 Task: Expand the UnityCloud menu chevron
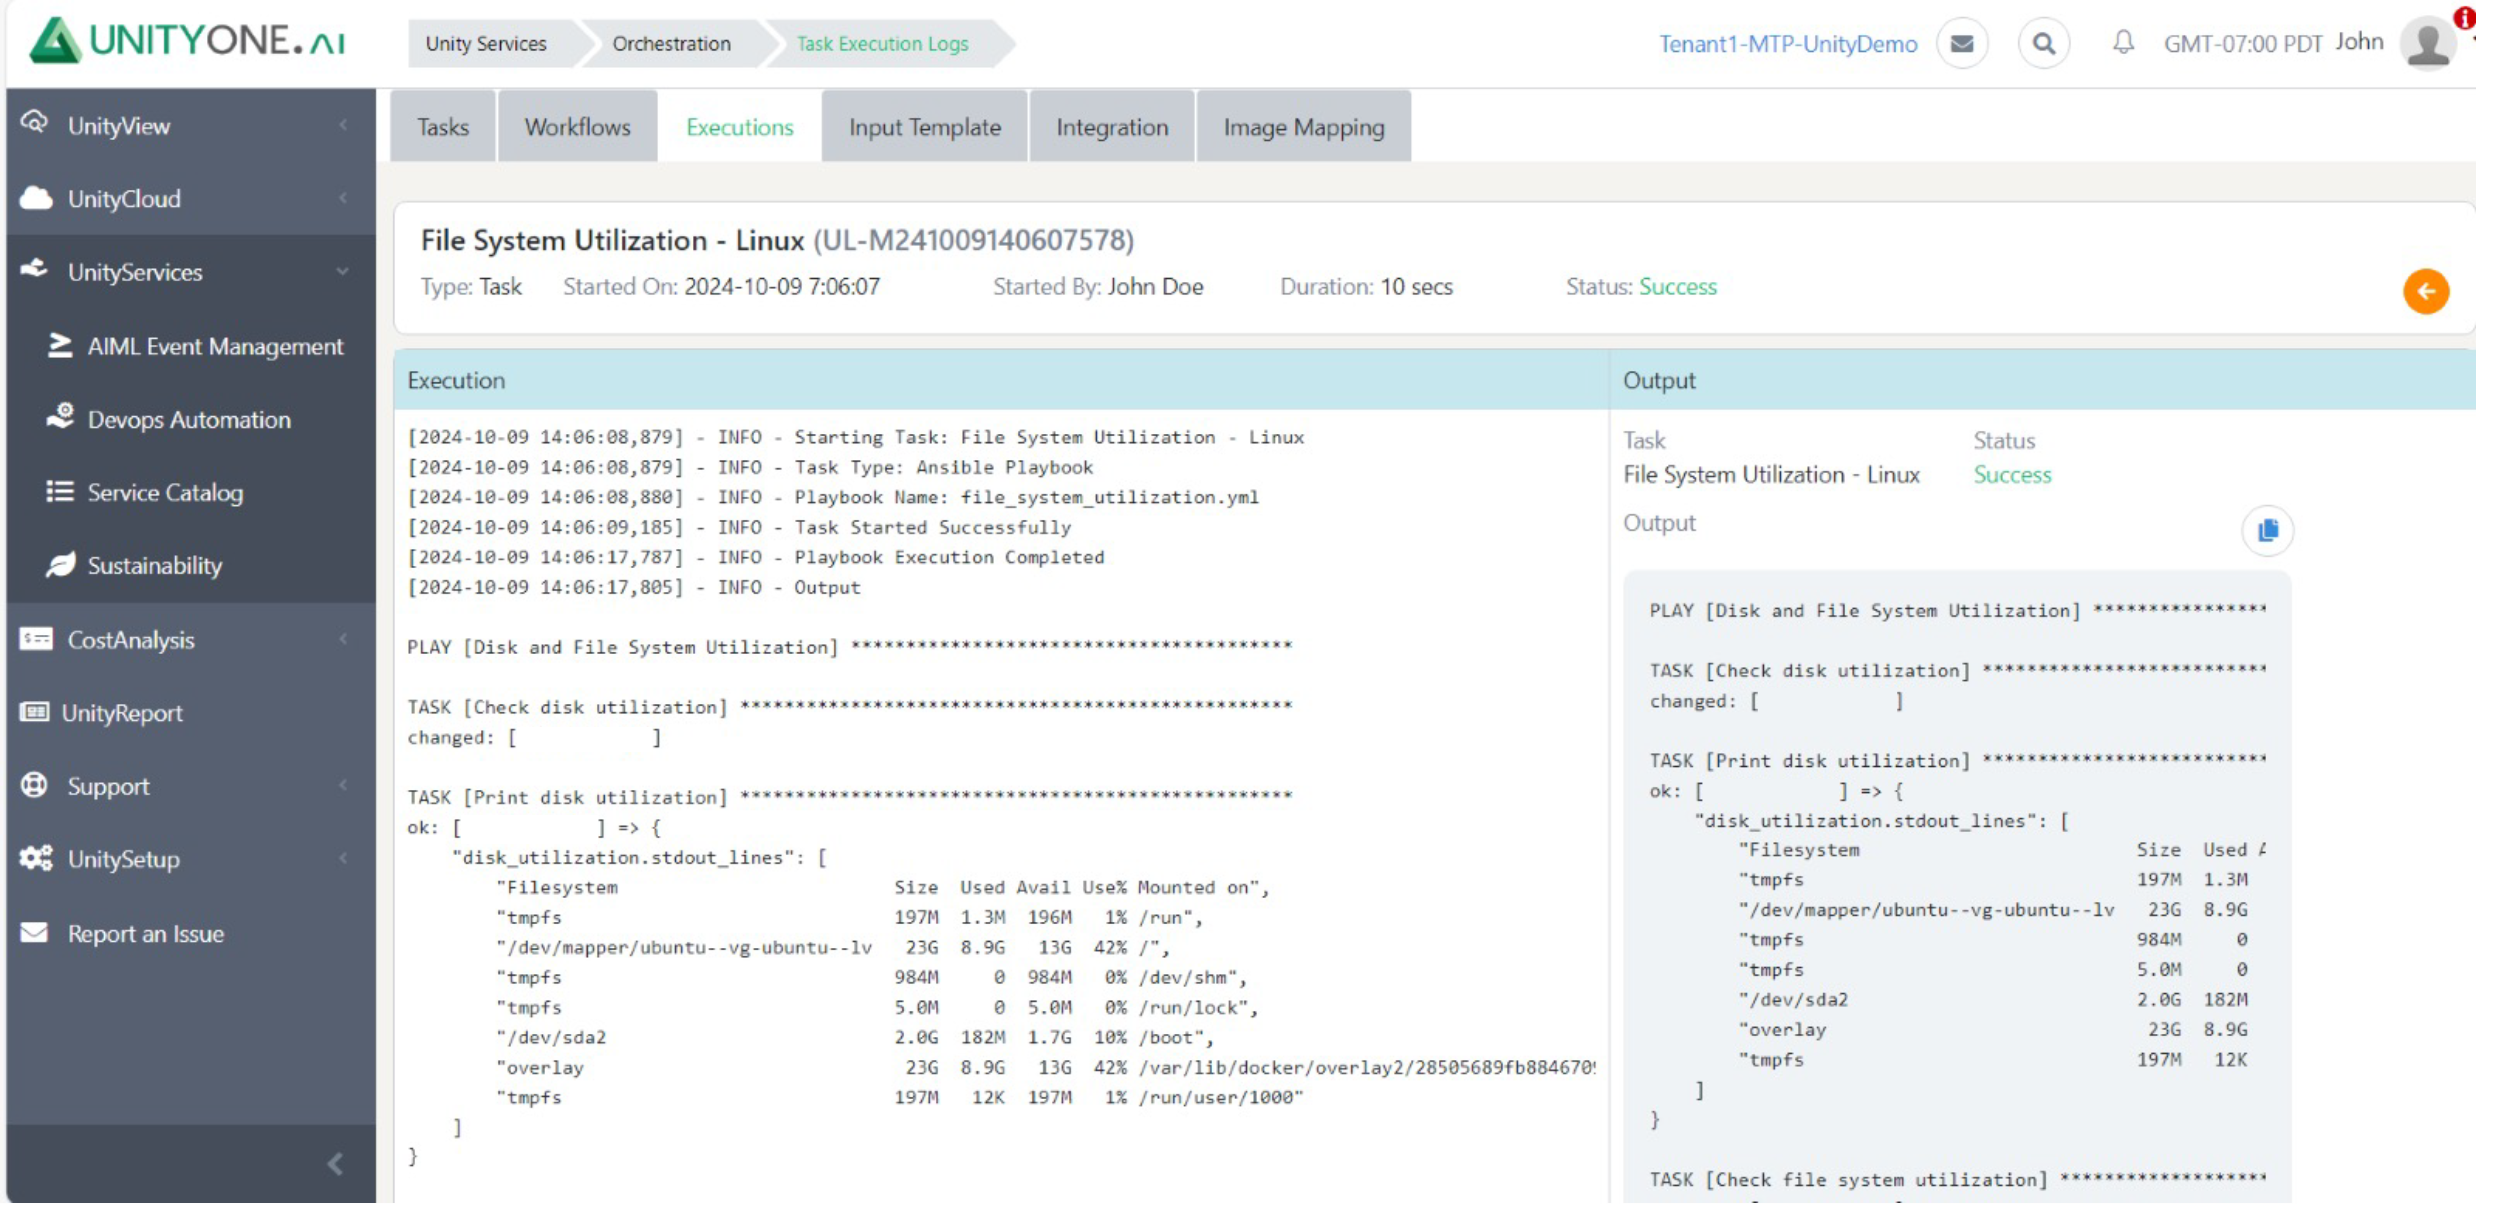[x=343, y=198]
